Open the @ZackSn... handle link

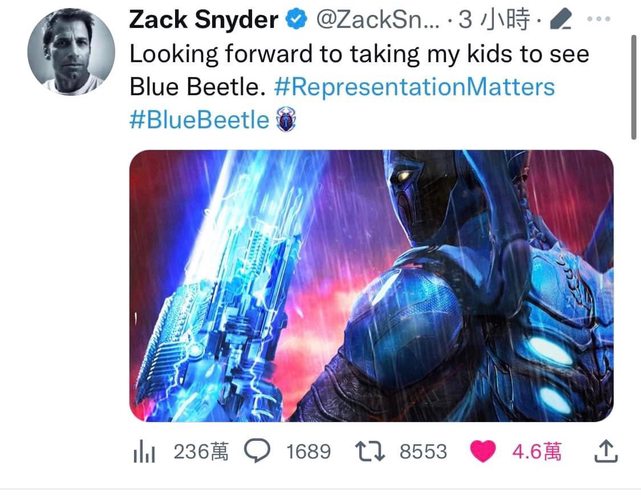click(x=378, y=20)
